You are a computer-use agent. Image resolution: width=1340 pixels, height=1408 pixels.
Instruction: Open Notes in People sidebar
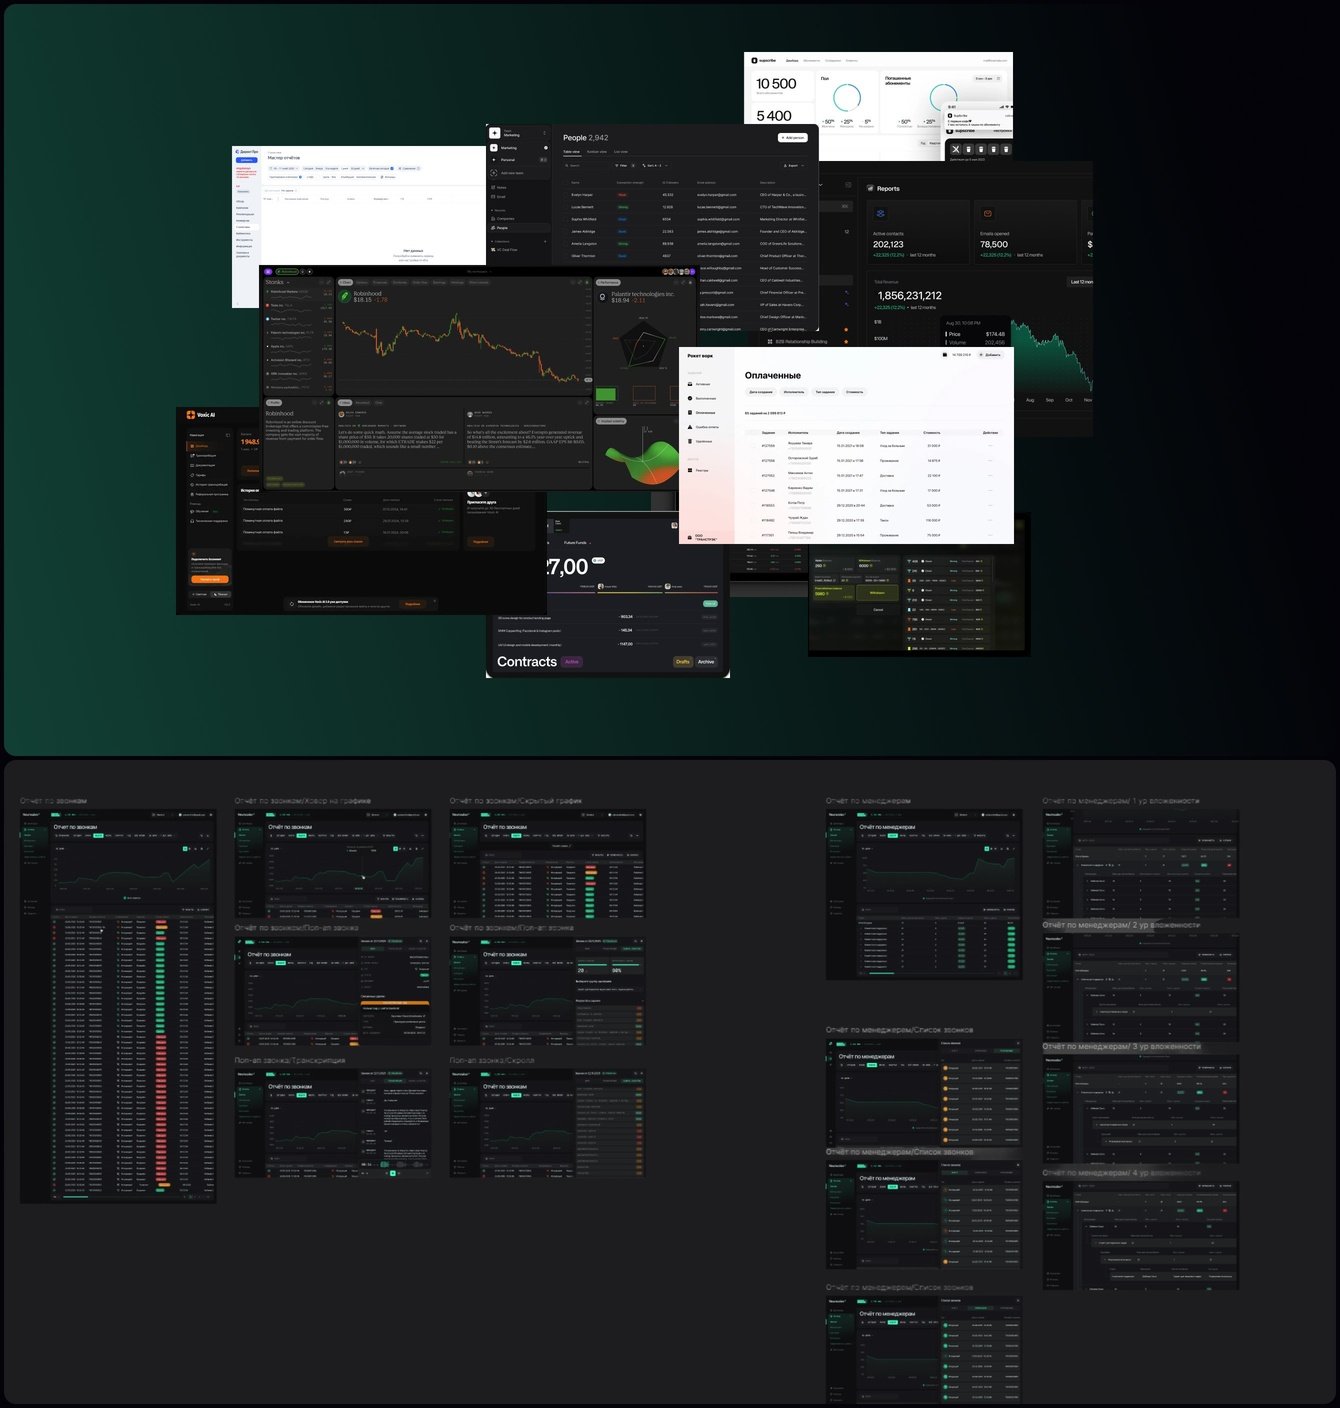point(501,187)
